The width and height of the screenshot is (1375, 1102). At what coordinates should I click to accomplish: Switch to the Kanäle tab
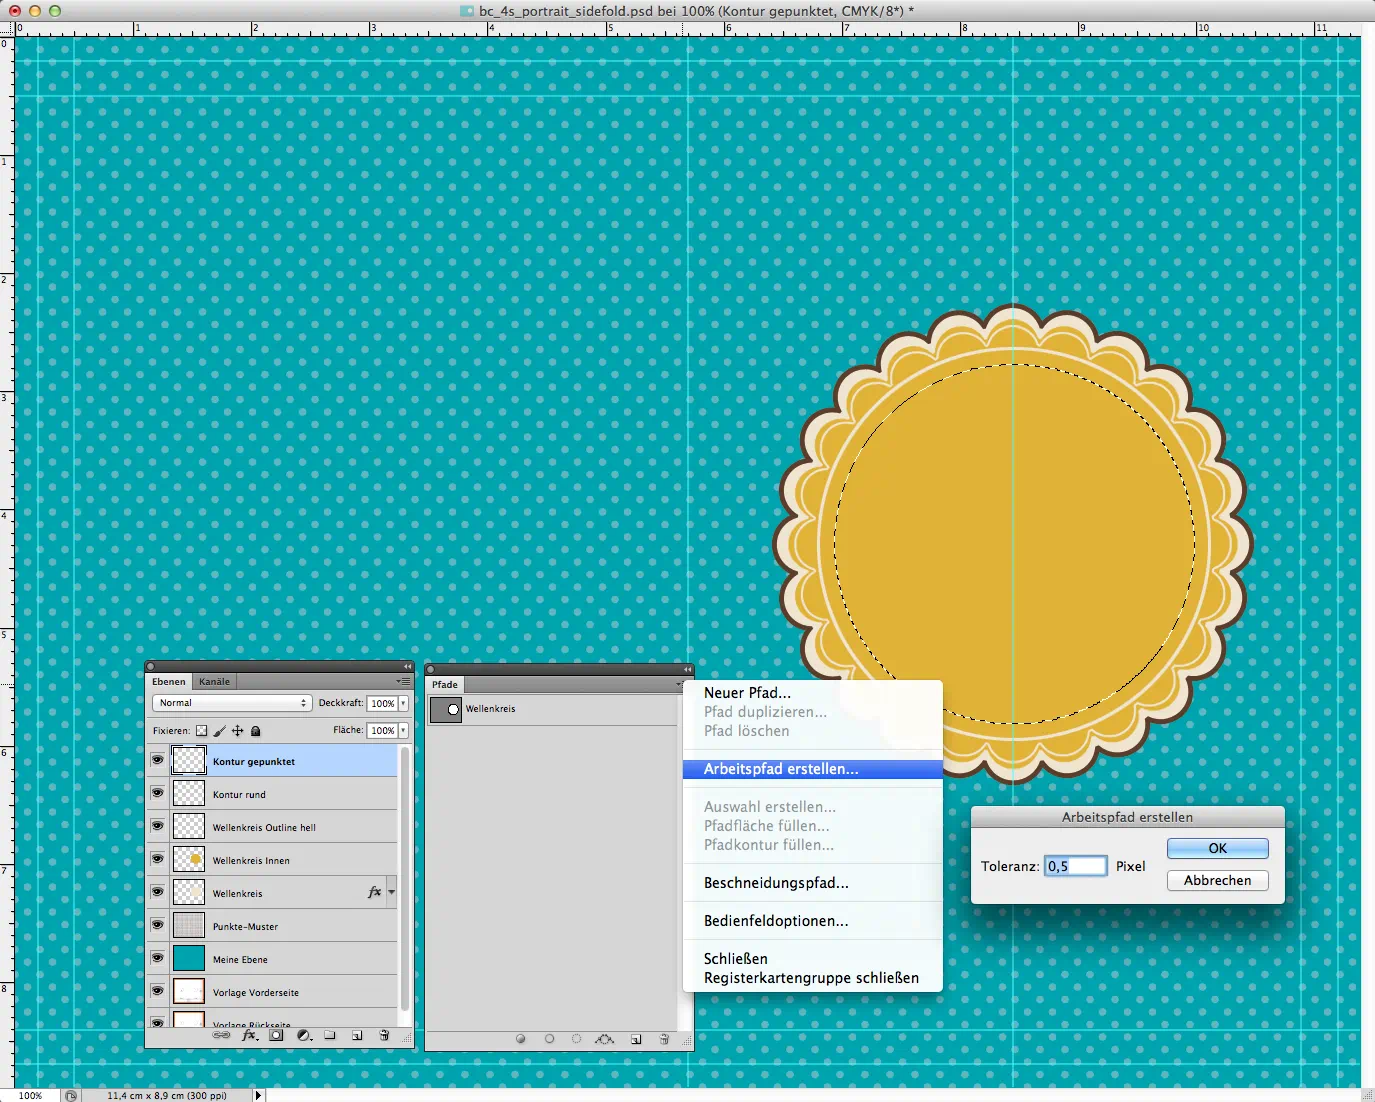214,682
